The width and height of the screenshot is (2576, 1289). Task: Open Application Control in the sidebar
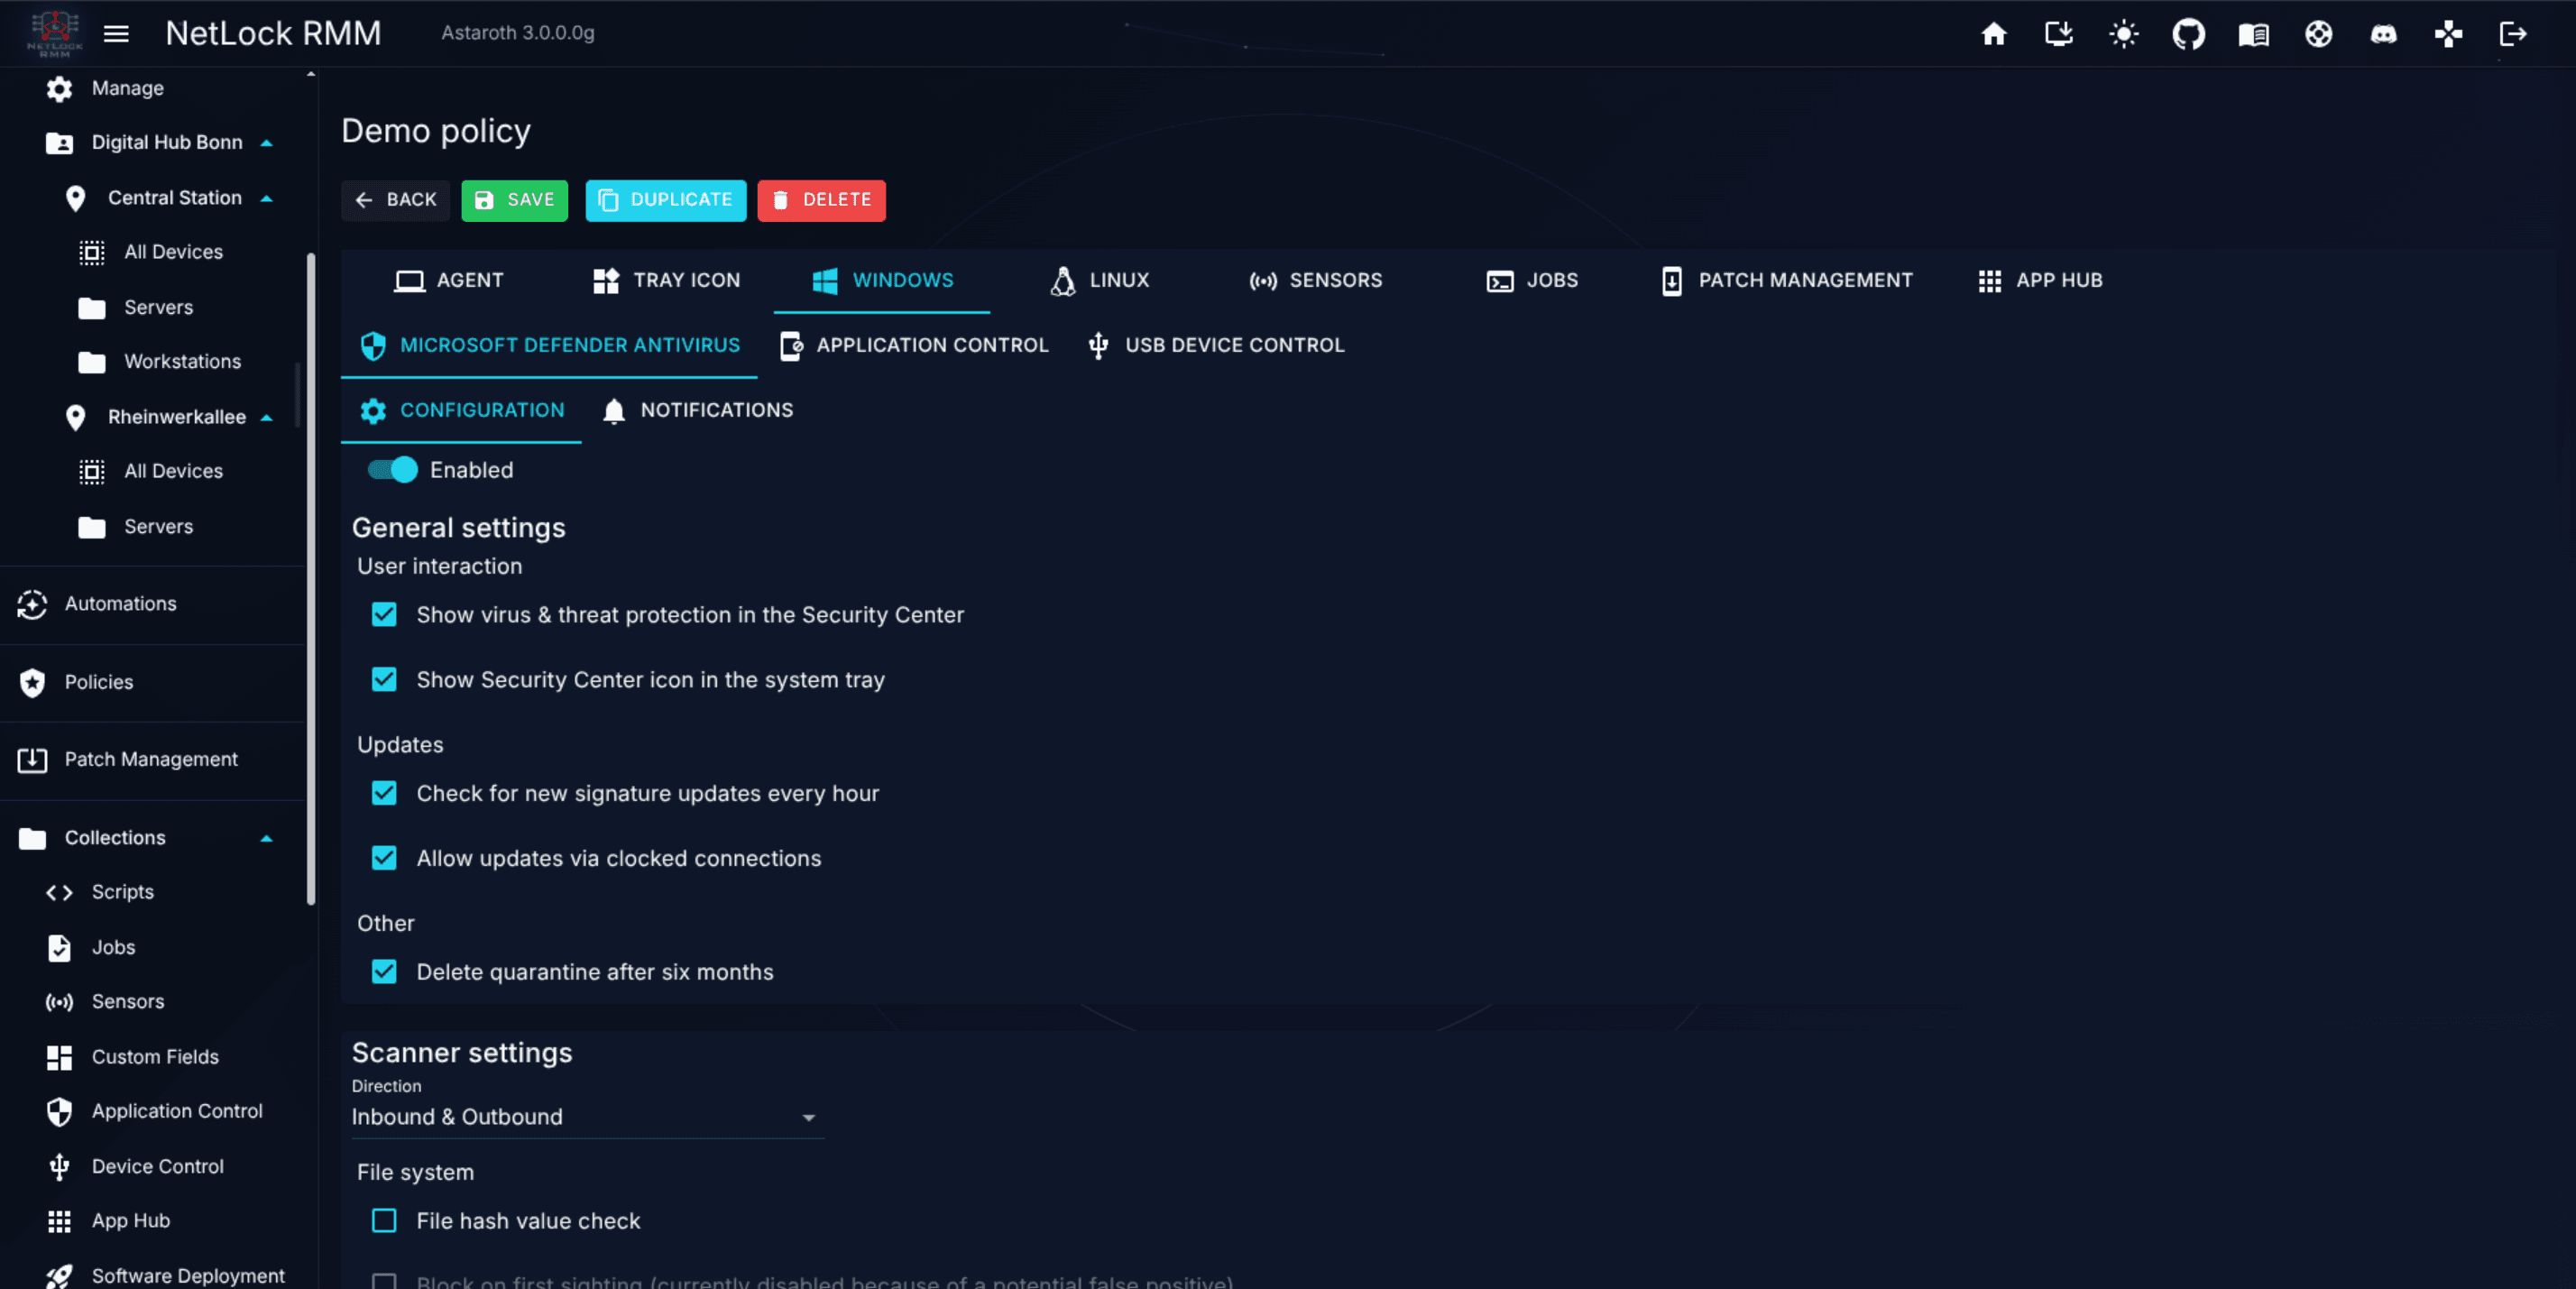176,1111
